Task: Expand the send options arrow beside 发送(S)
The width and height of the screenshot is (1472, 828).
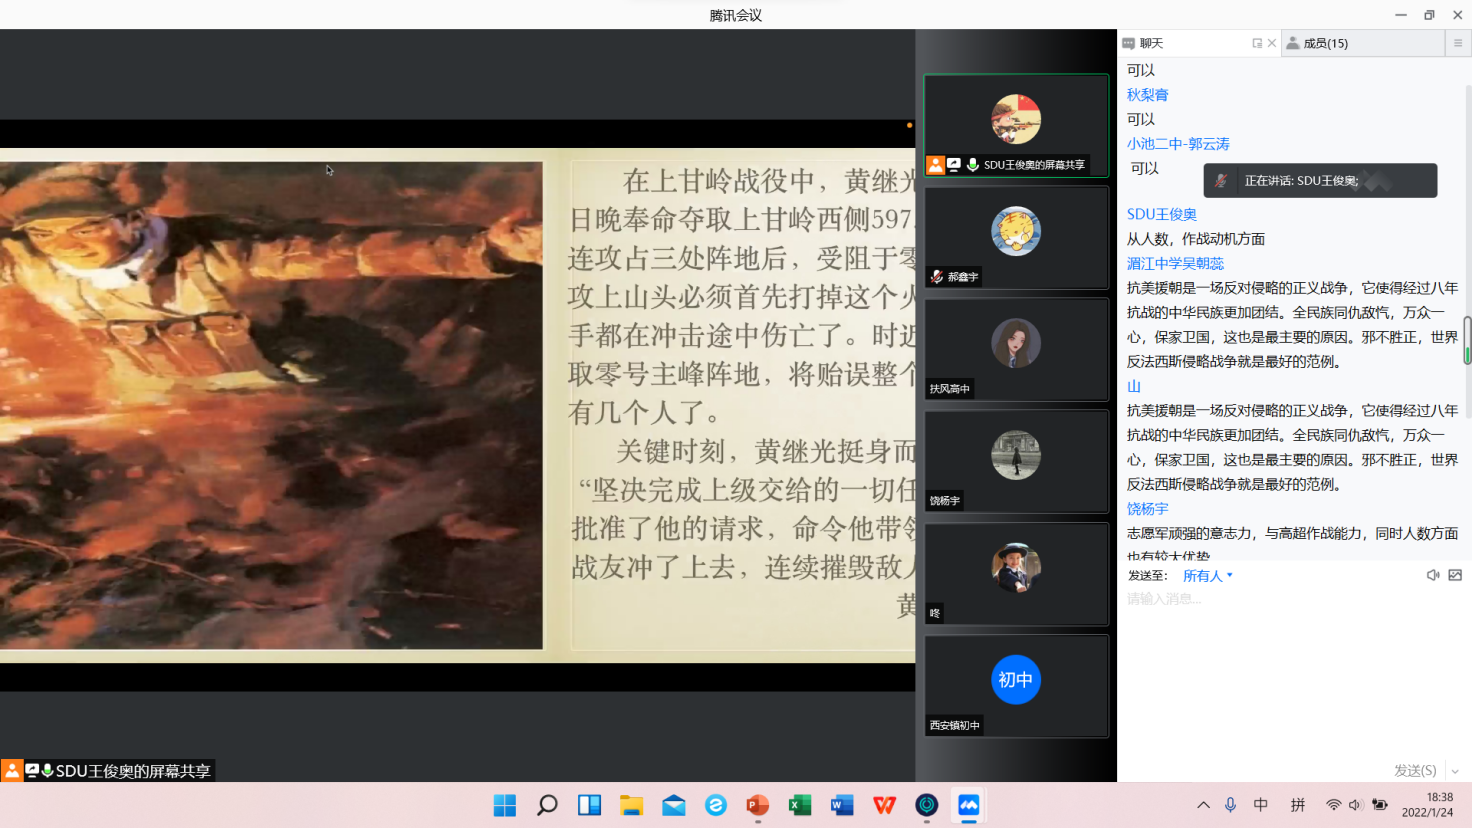Action: [x=1455, y=771]
